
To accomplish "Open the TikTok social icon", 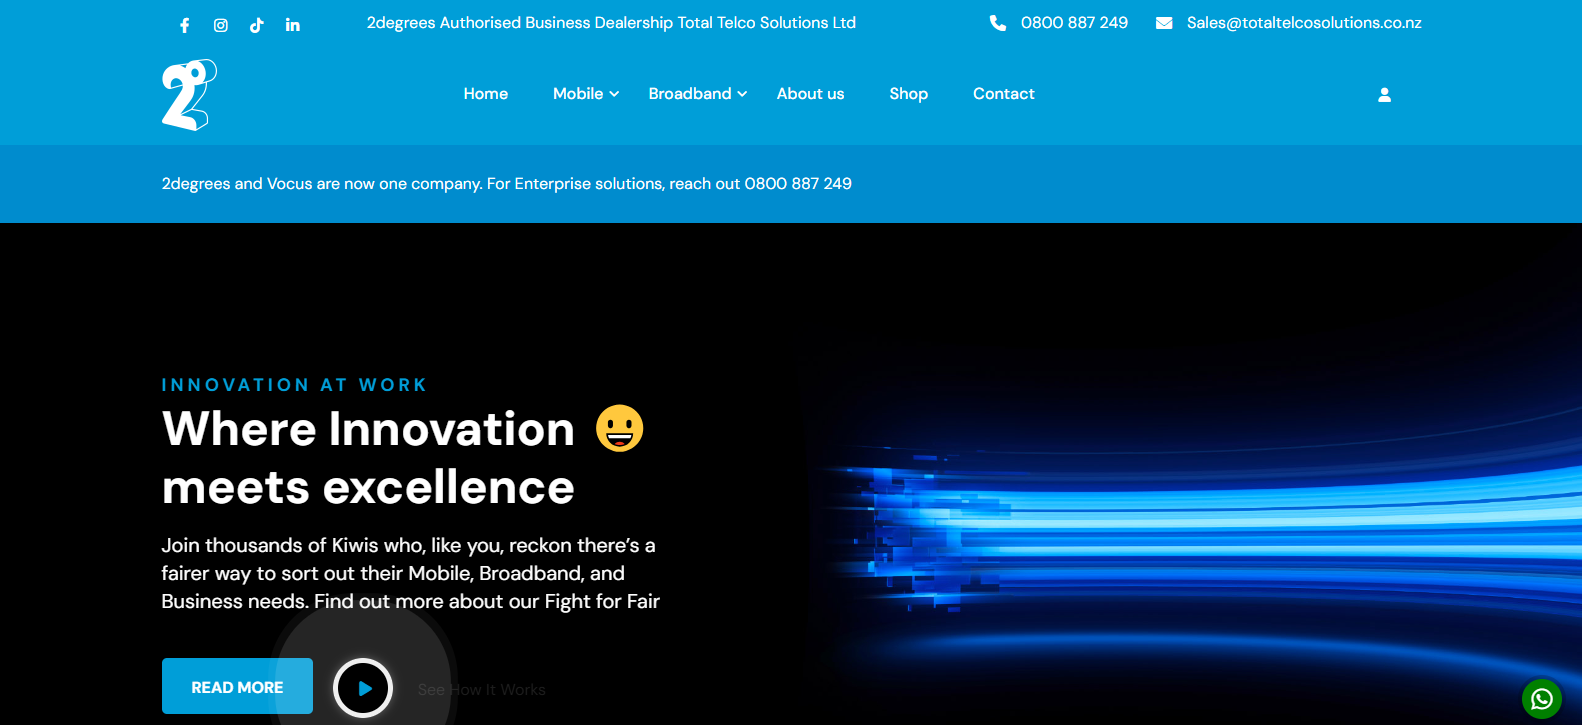I will [x=257, y=25].
